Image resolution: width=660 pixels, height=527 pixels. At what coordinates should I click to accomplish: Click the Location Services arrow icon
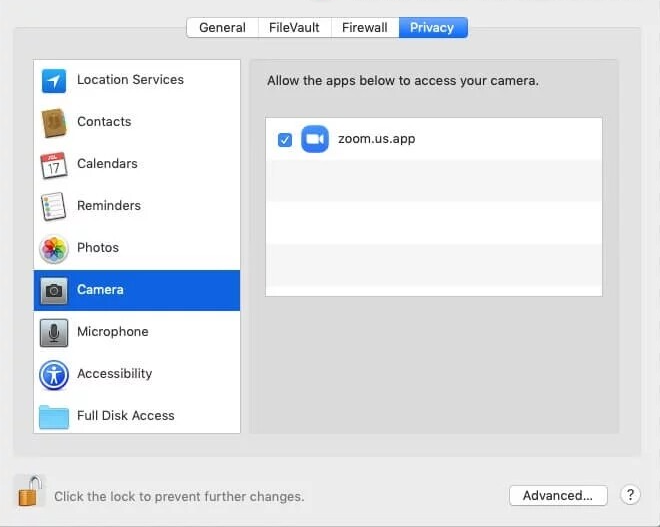click(x=54, y=80)
